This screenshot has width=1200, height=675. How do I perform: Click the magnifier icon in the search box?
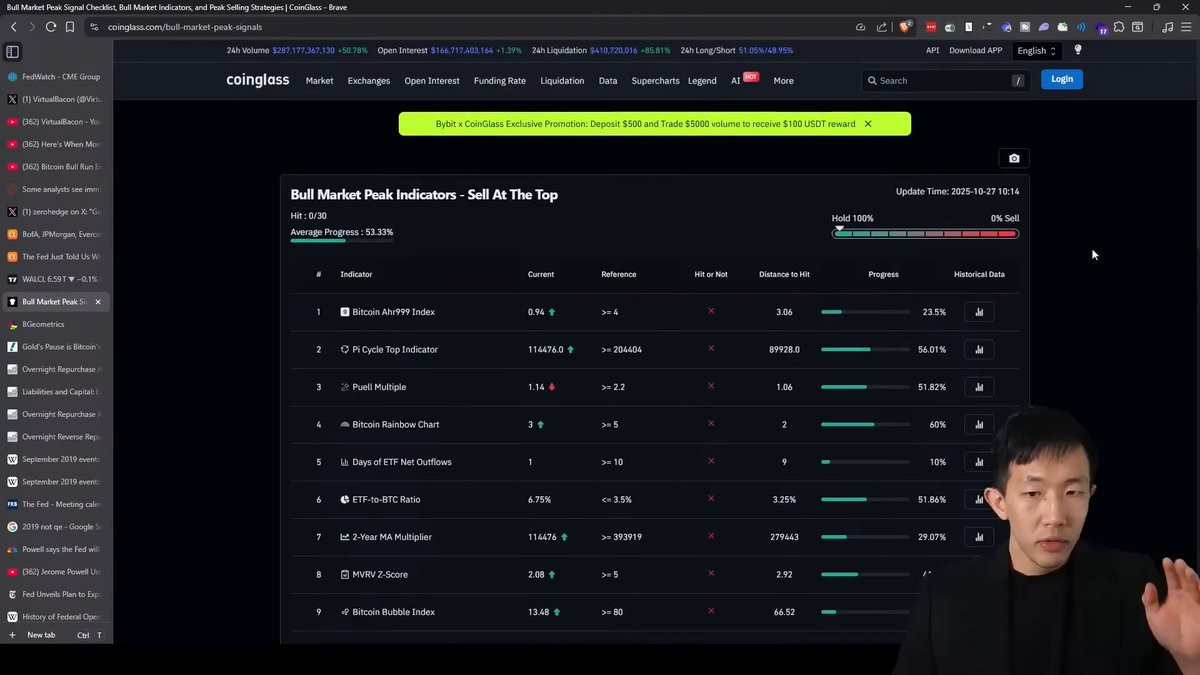pos(872,80)
